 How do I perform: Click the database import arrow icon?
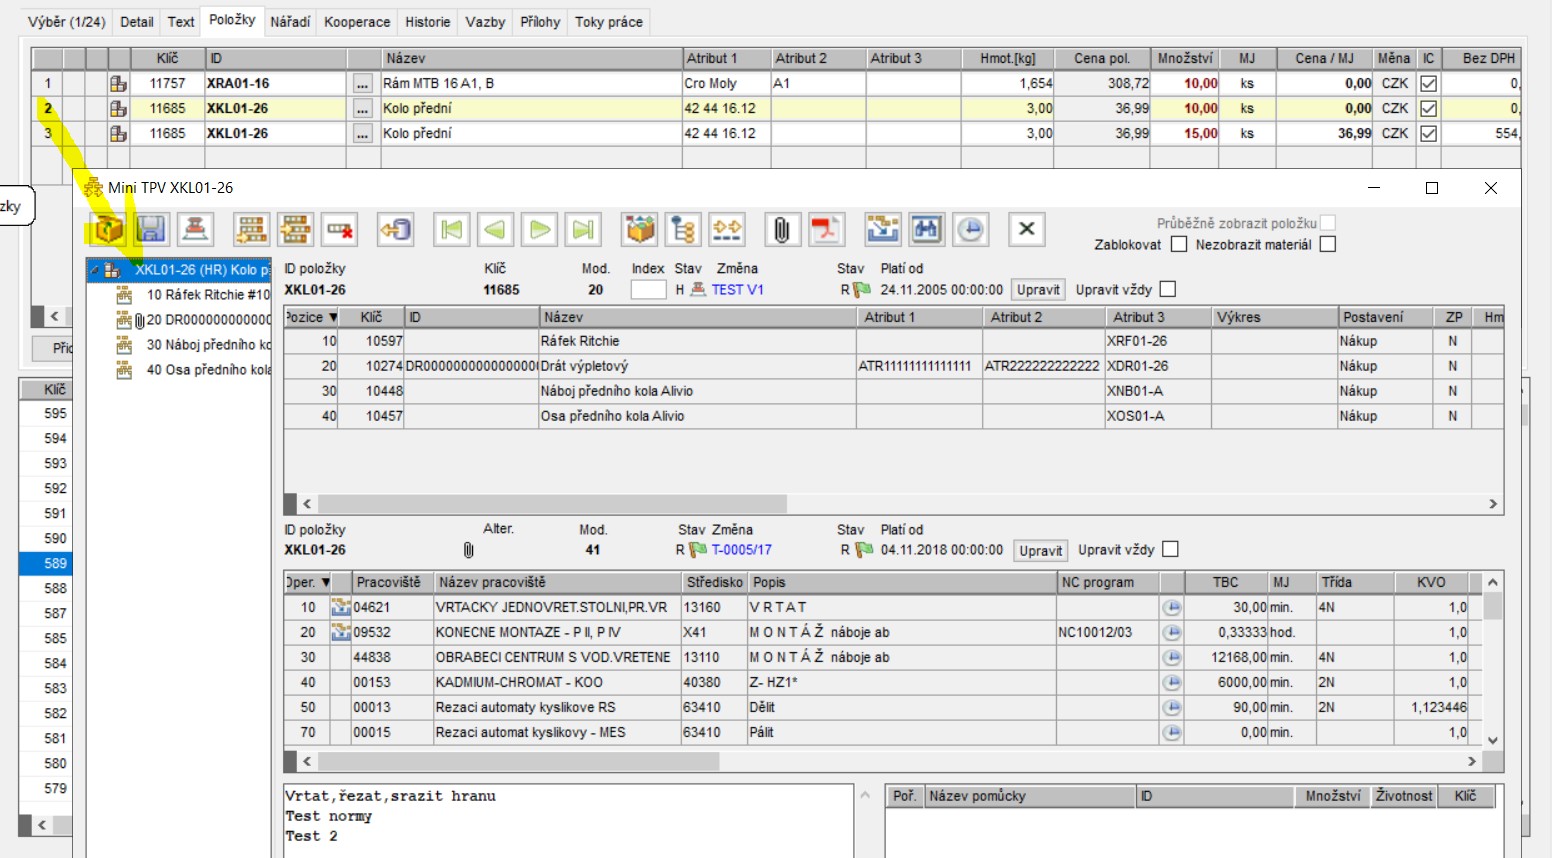[395, 230]
